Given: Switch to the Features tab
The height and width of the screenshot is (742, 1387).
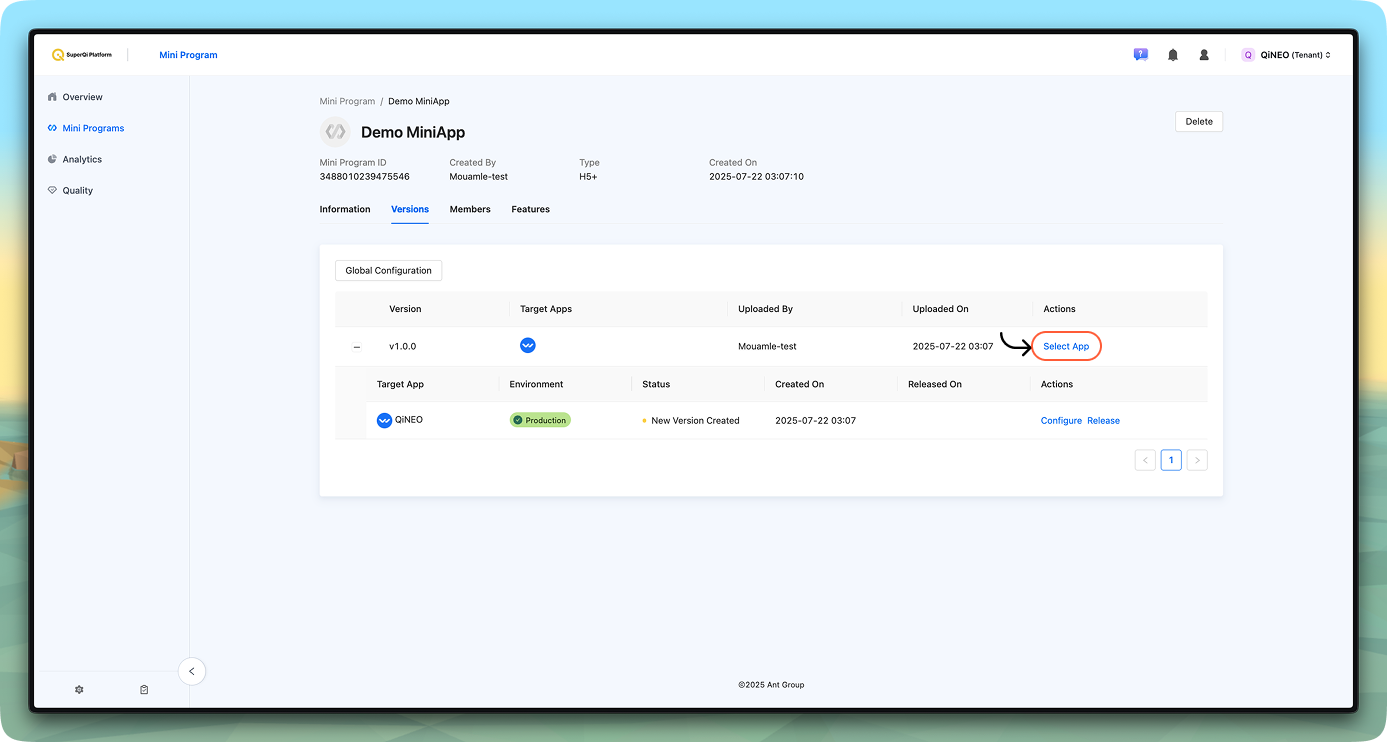Looking at the screenshot, I should pyautogui.click(x=530, y=209).
